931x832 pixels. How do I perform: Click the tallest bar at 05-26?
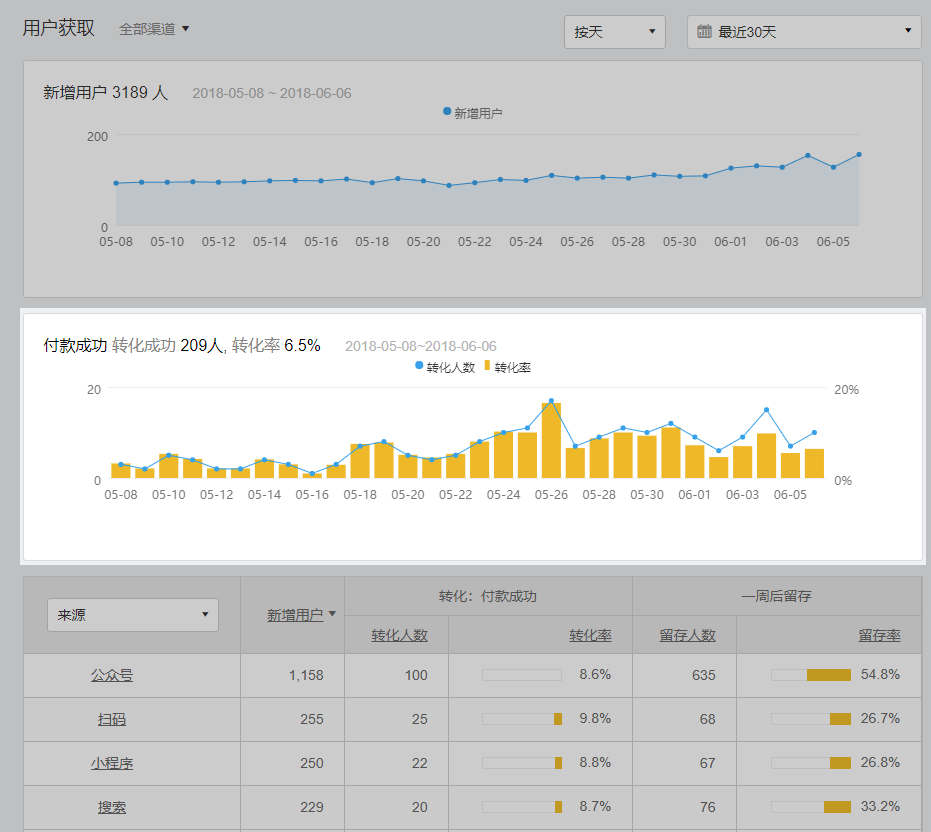(551, 440)
